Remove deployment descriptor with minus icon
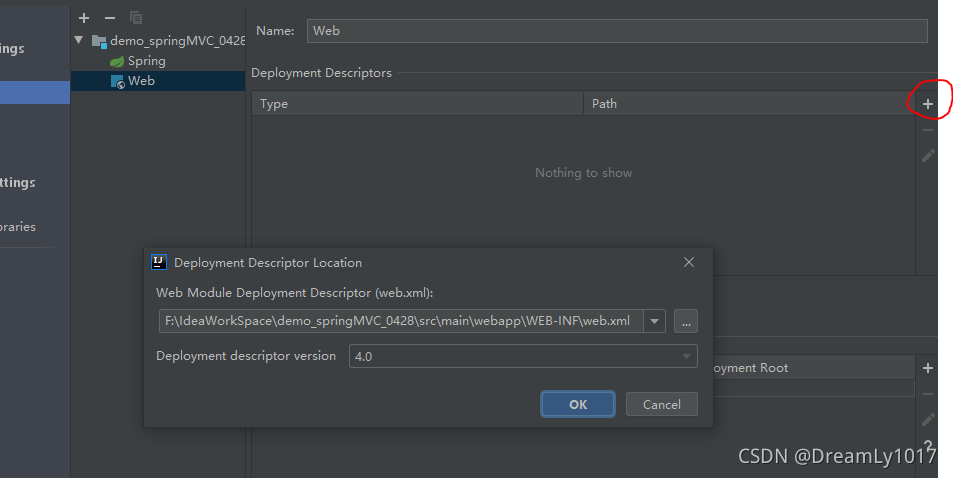953x478 pixels. 928,130
